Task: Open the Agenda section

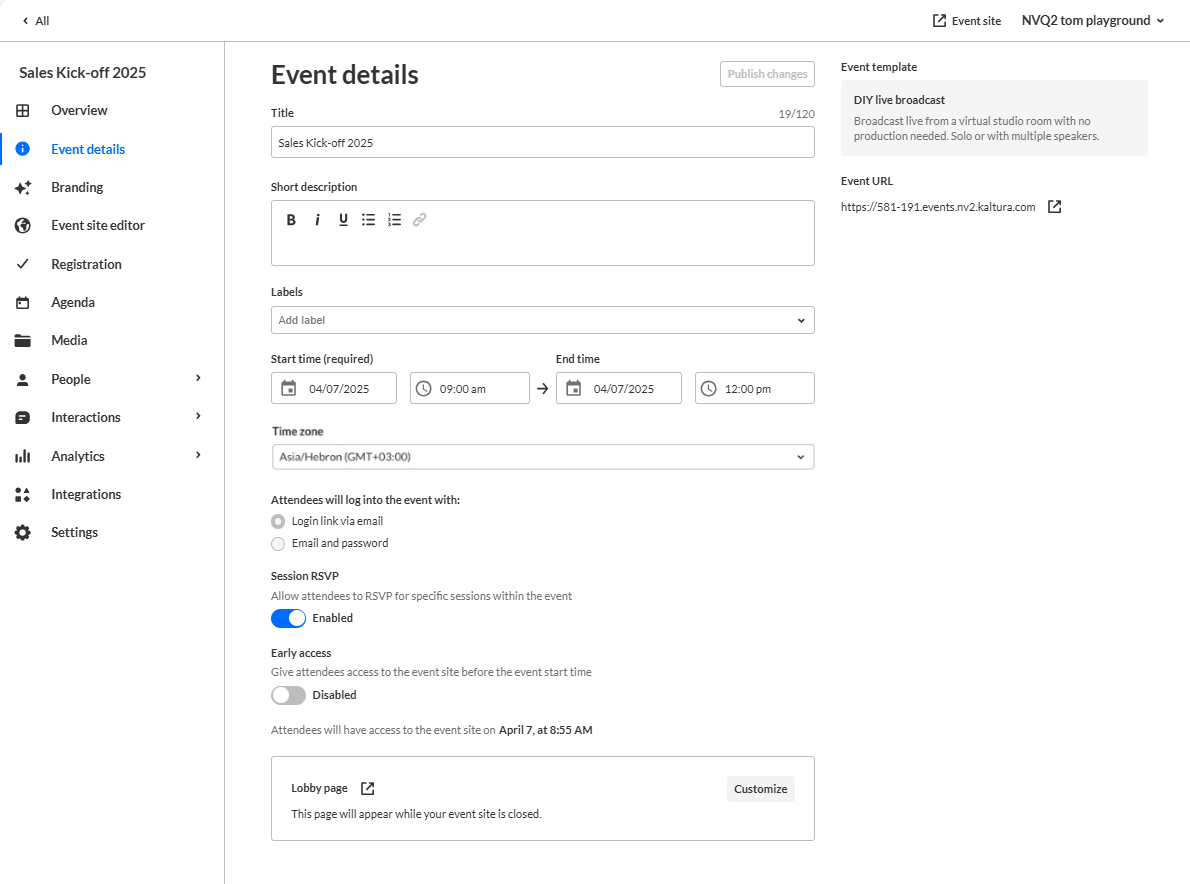Action: 73,302
